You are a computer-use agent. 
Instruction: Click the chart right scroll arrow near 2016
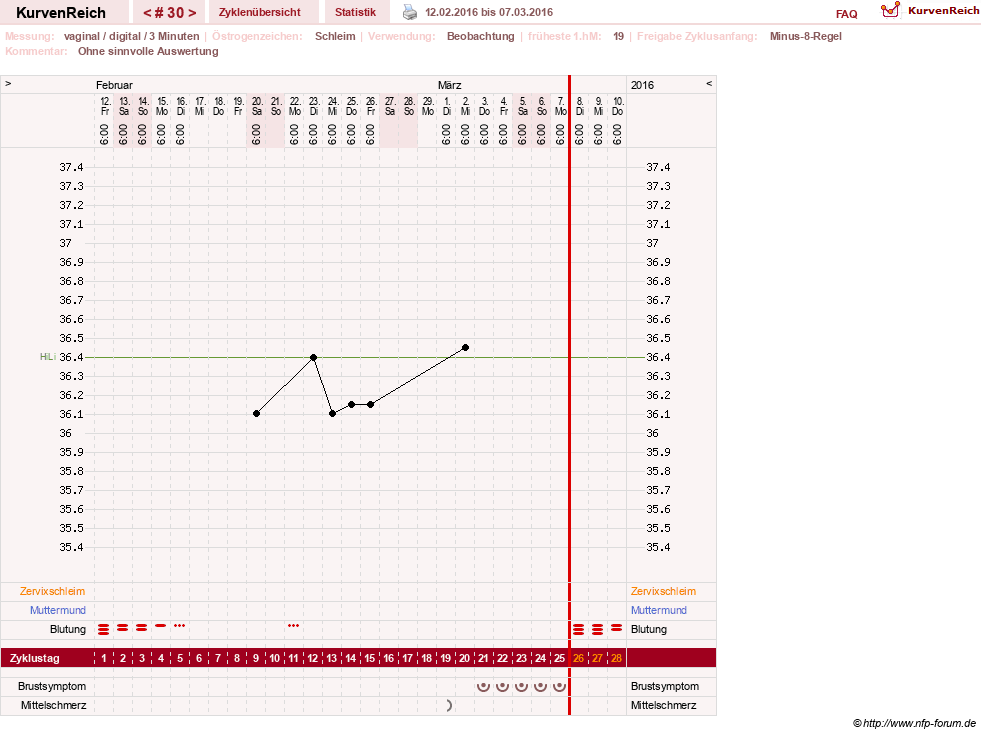(x=709, y=84)
